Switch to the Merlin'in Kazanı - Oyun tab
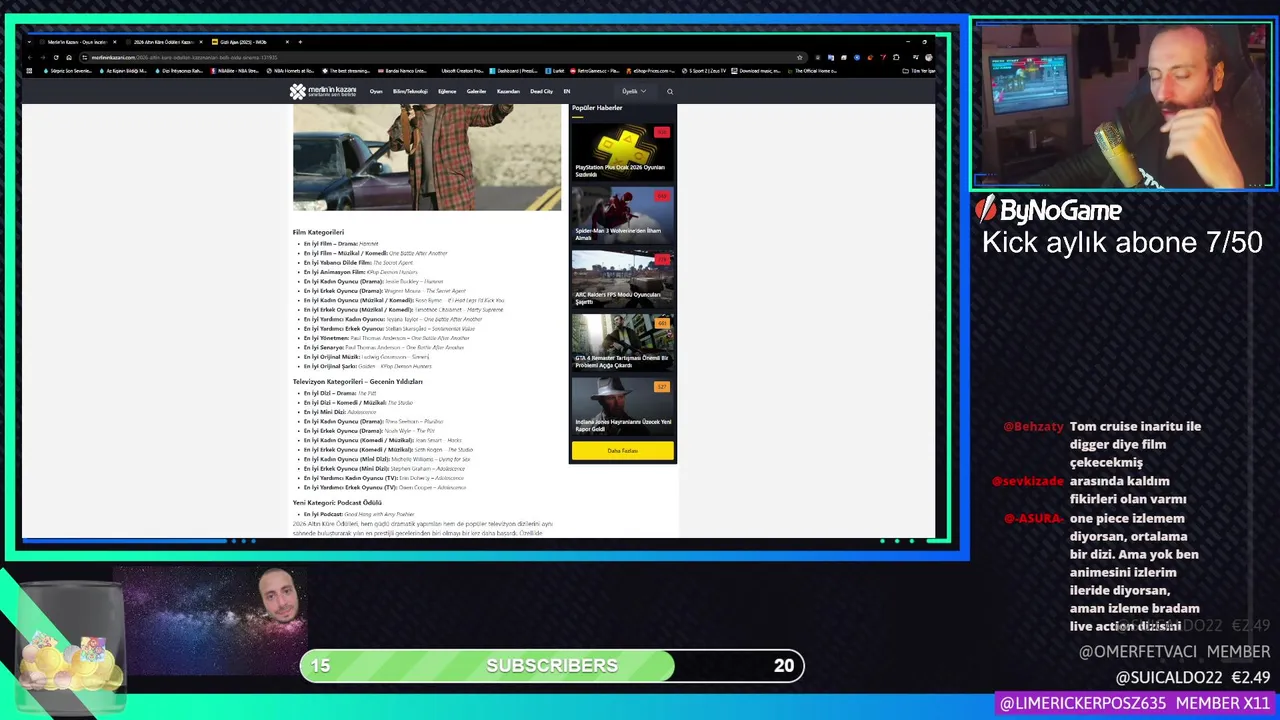Image resolution: width=1280 pixels, height=720 pixels. 77,42
